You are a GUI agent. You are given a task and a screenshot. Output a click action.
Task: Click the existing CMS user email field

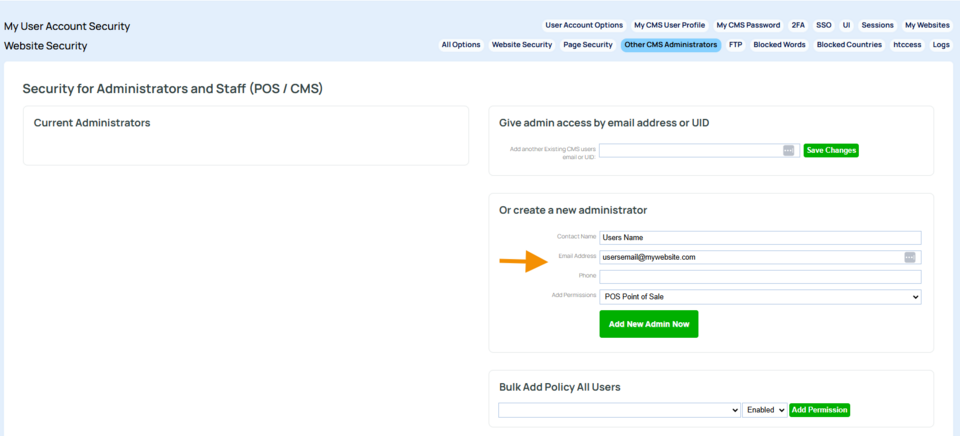pyautogui.click(x=690, y=150)
